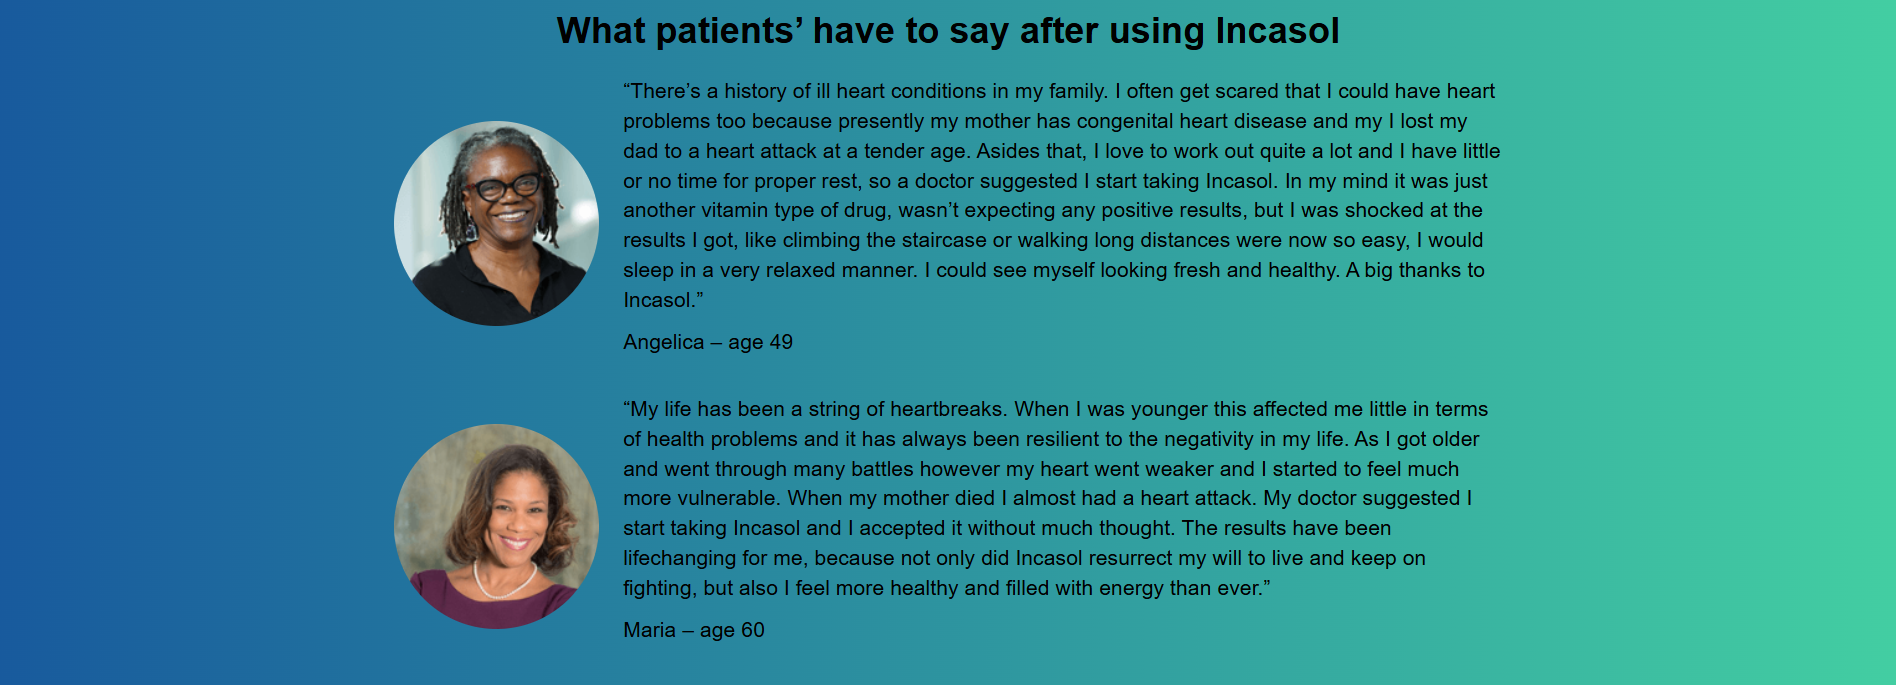The image size is (1896, 685).
Task: Click the 'What patients' have to say' heading
Action: click(948, 31)
